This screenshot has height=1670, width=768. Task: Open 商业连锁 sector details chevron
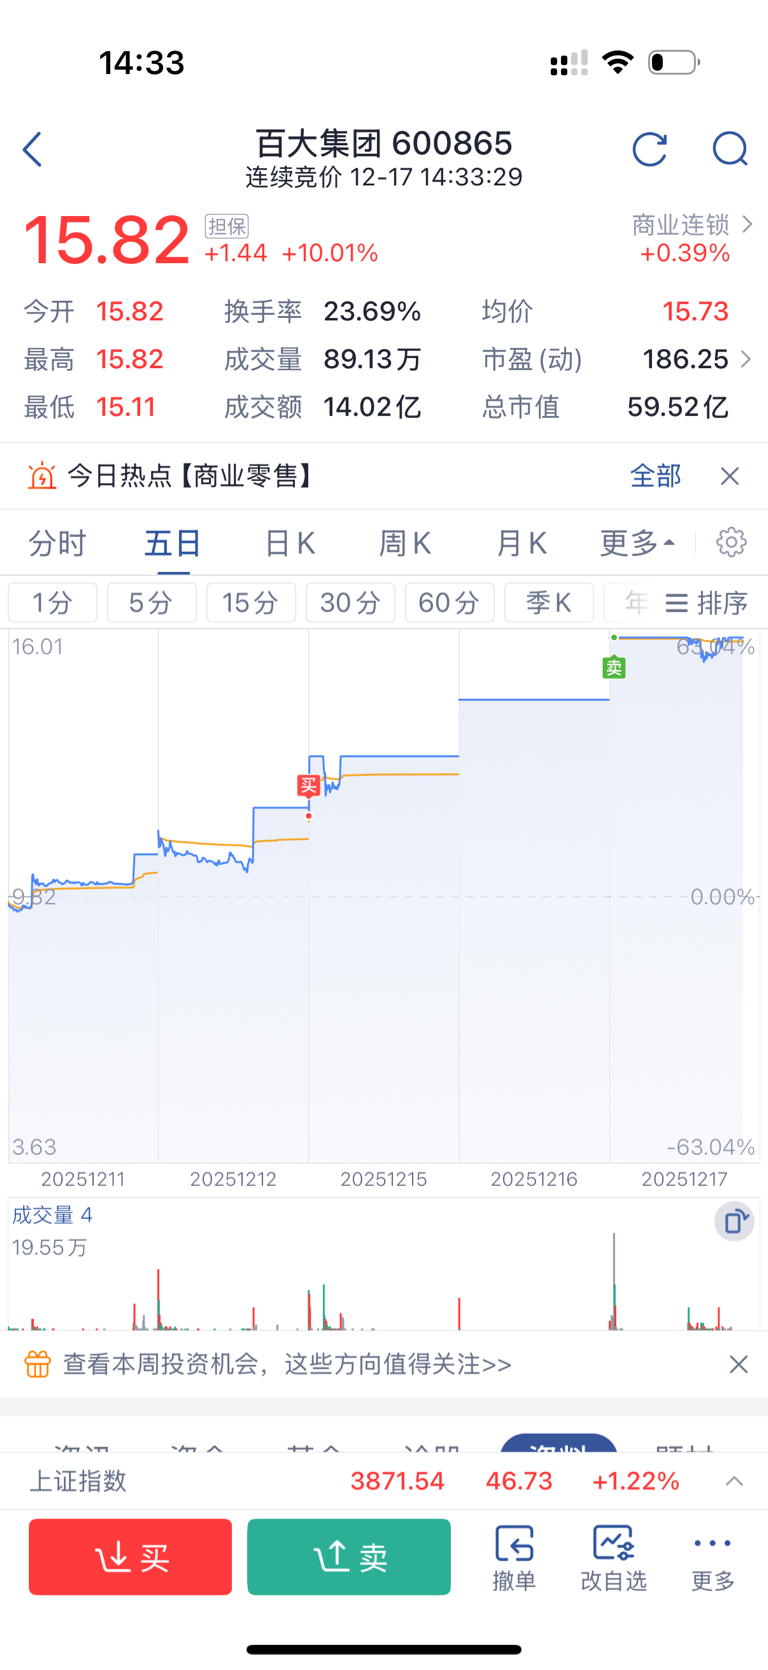coord(747,225)
